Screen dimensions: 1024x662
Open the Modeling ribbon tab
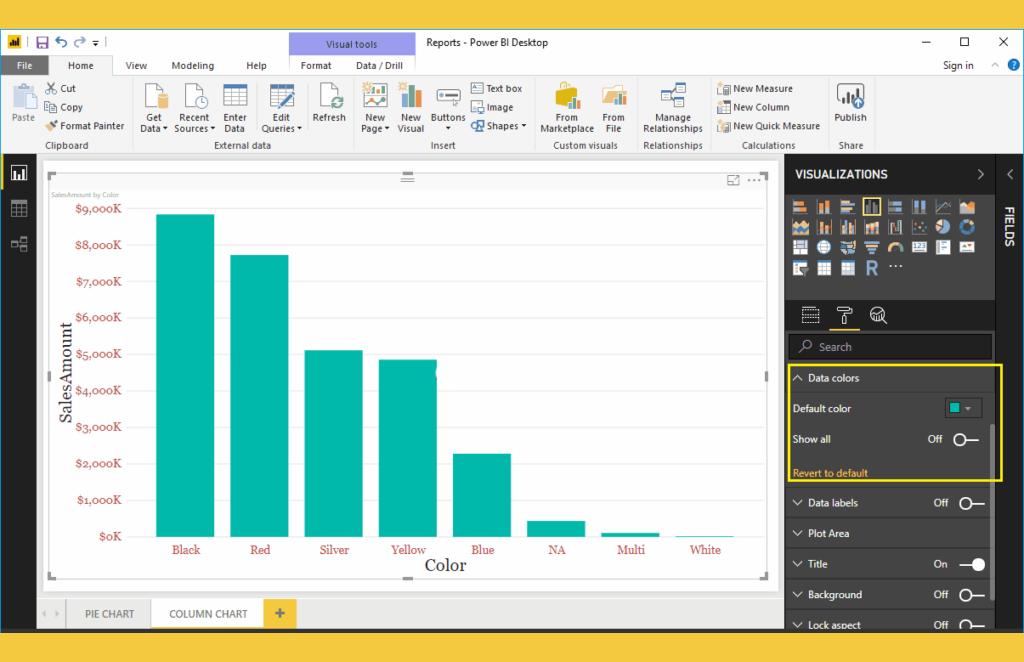(x=193, y=65)
